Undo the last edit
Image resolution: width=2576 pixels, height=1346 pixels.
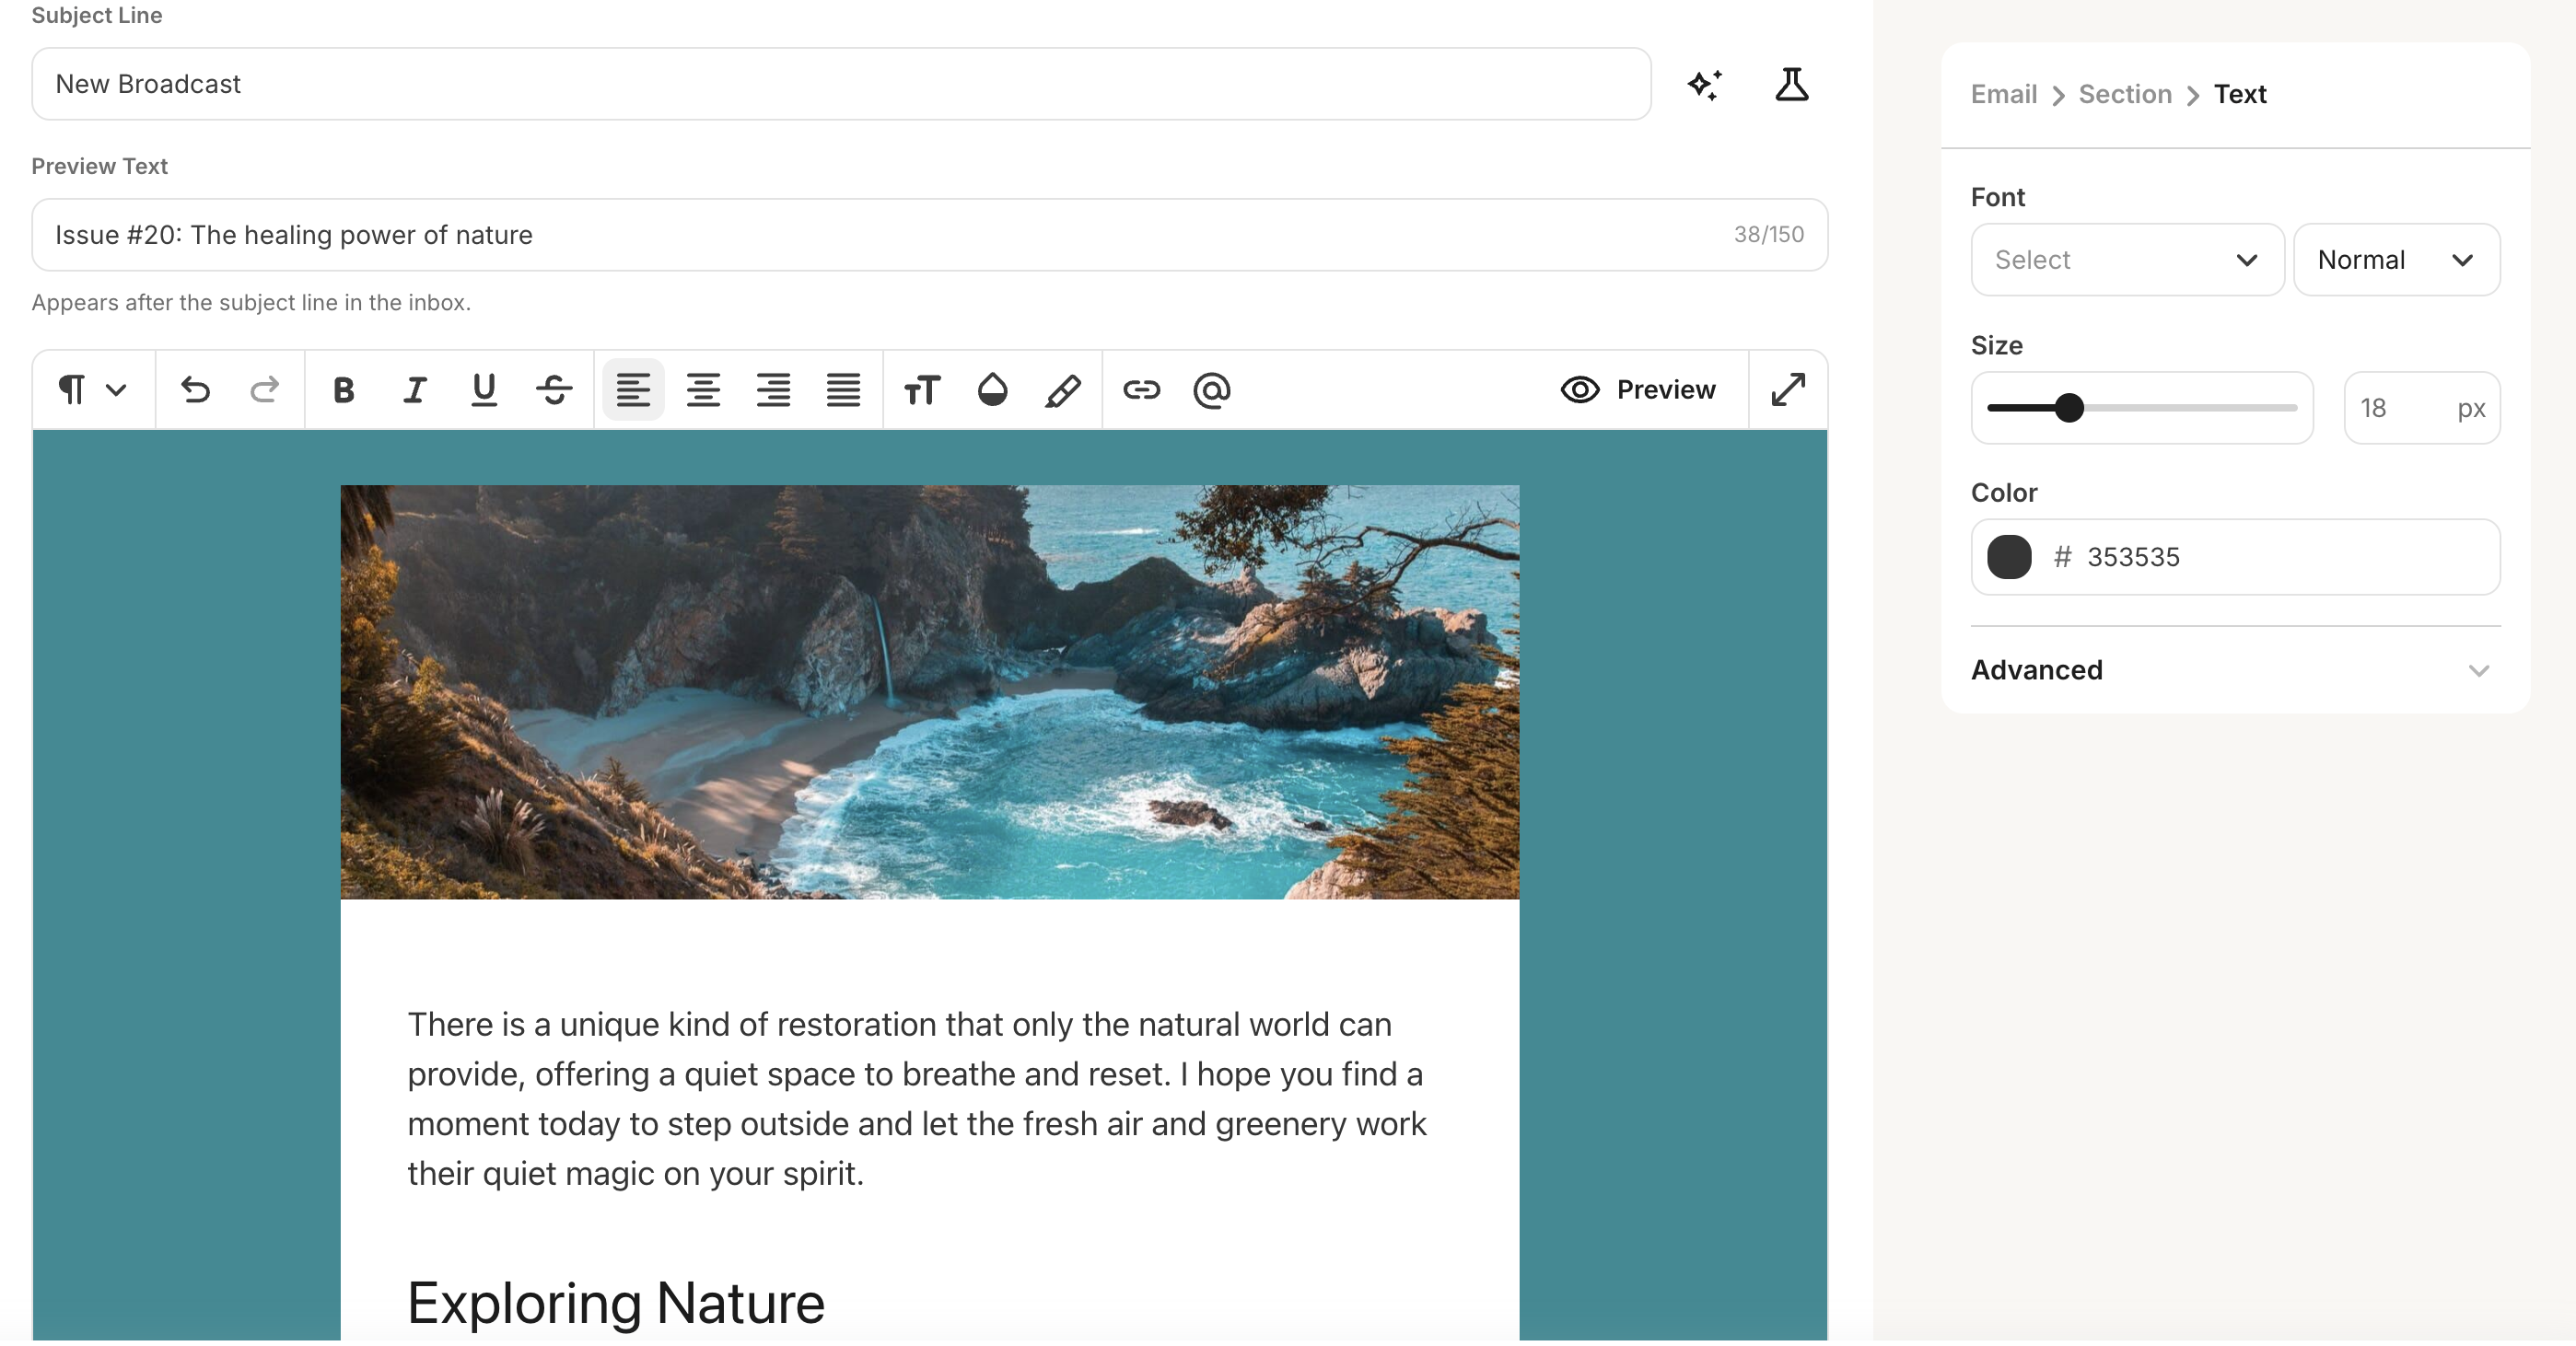195,389
